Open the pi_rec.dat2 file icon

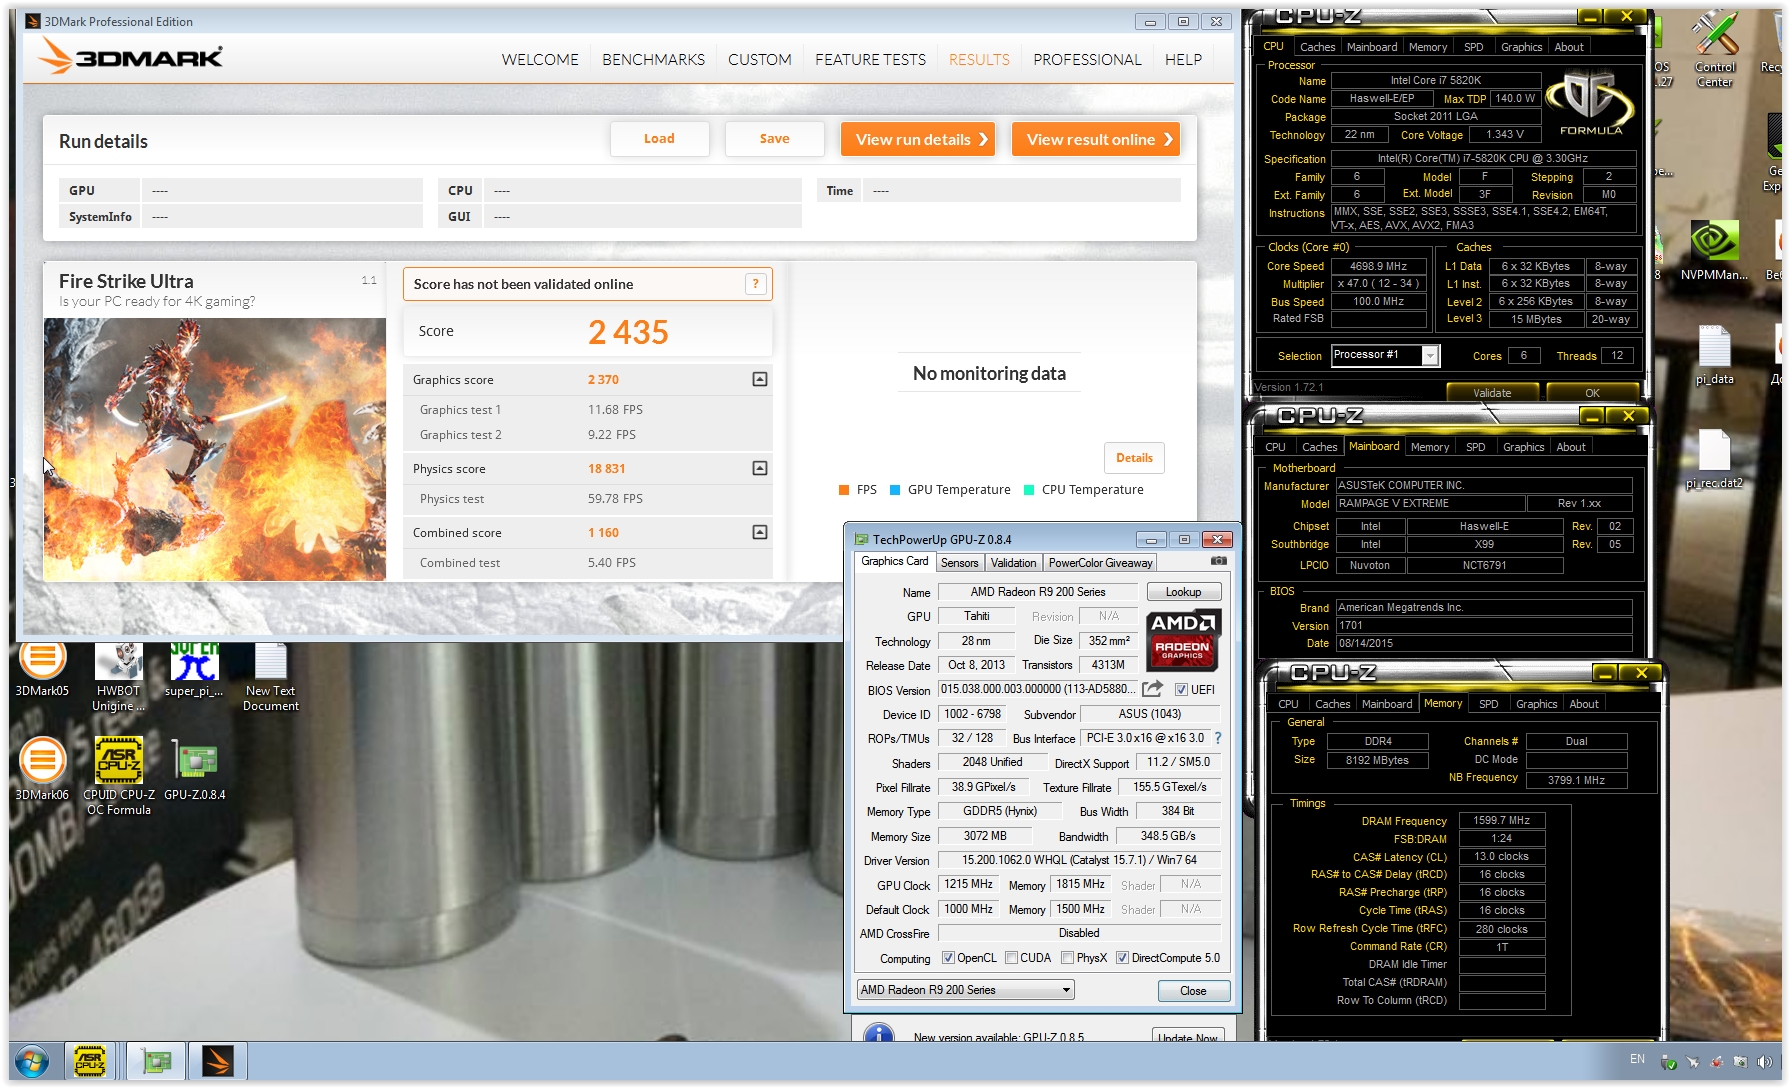pyautogui.click(x=1714, y=459)
